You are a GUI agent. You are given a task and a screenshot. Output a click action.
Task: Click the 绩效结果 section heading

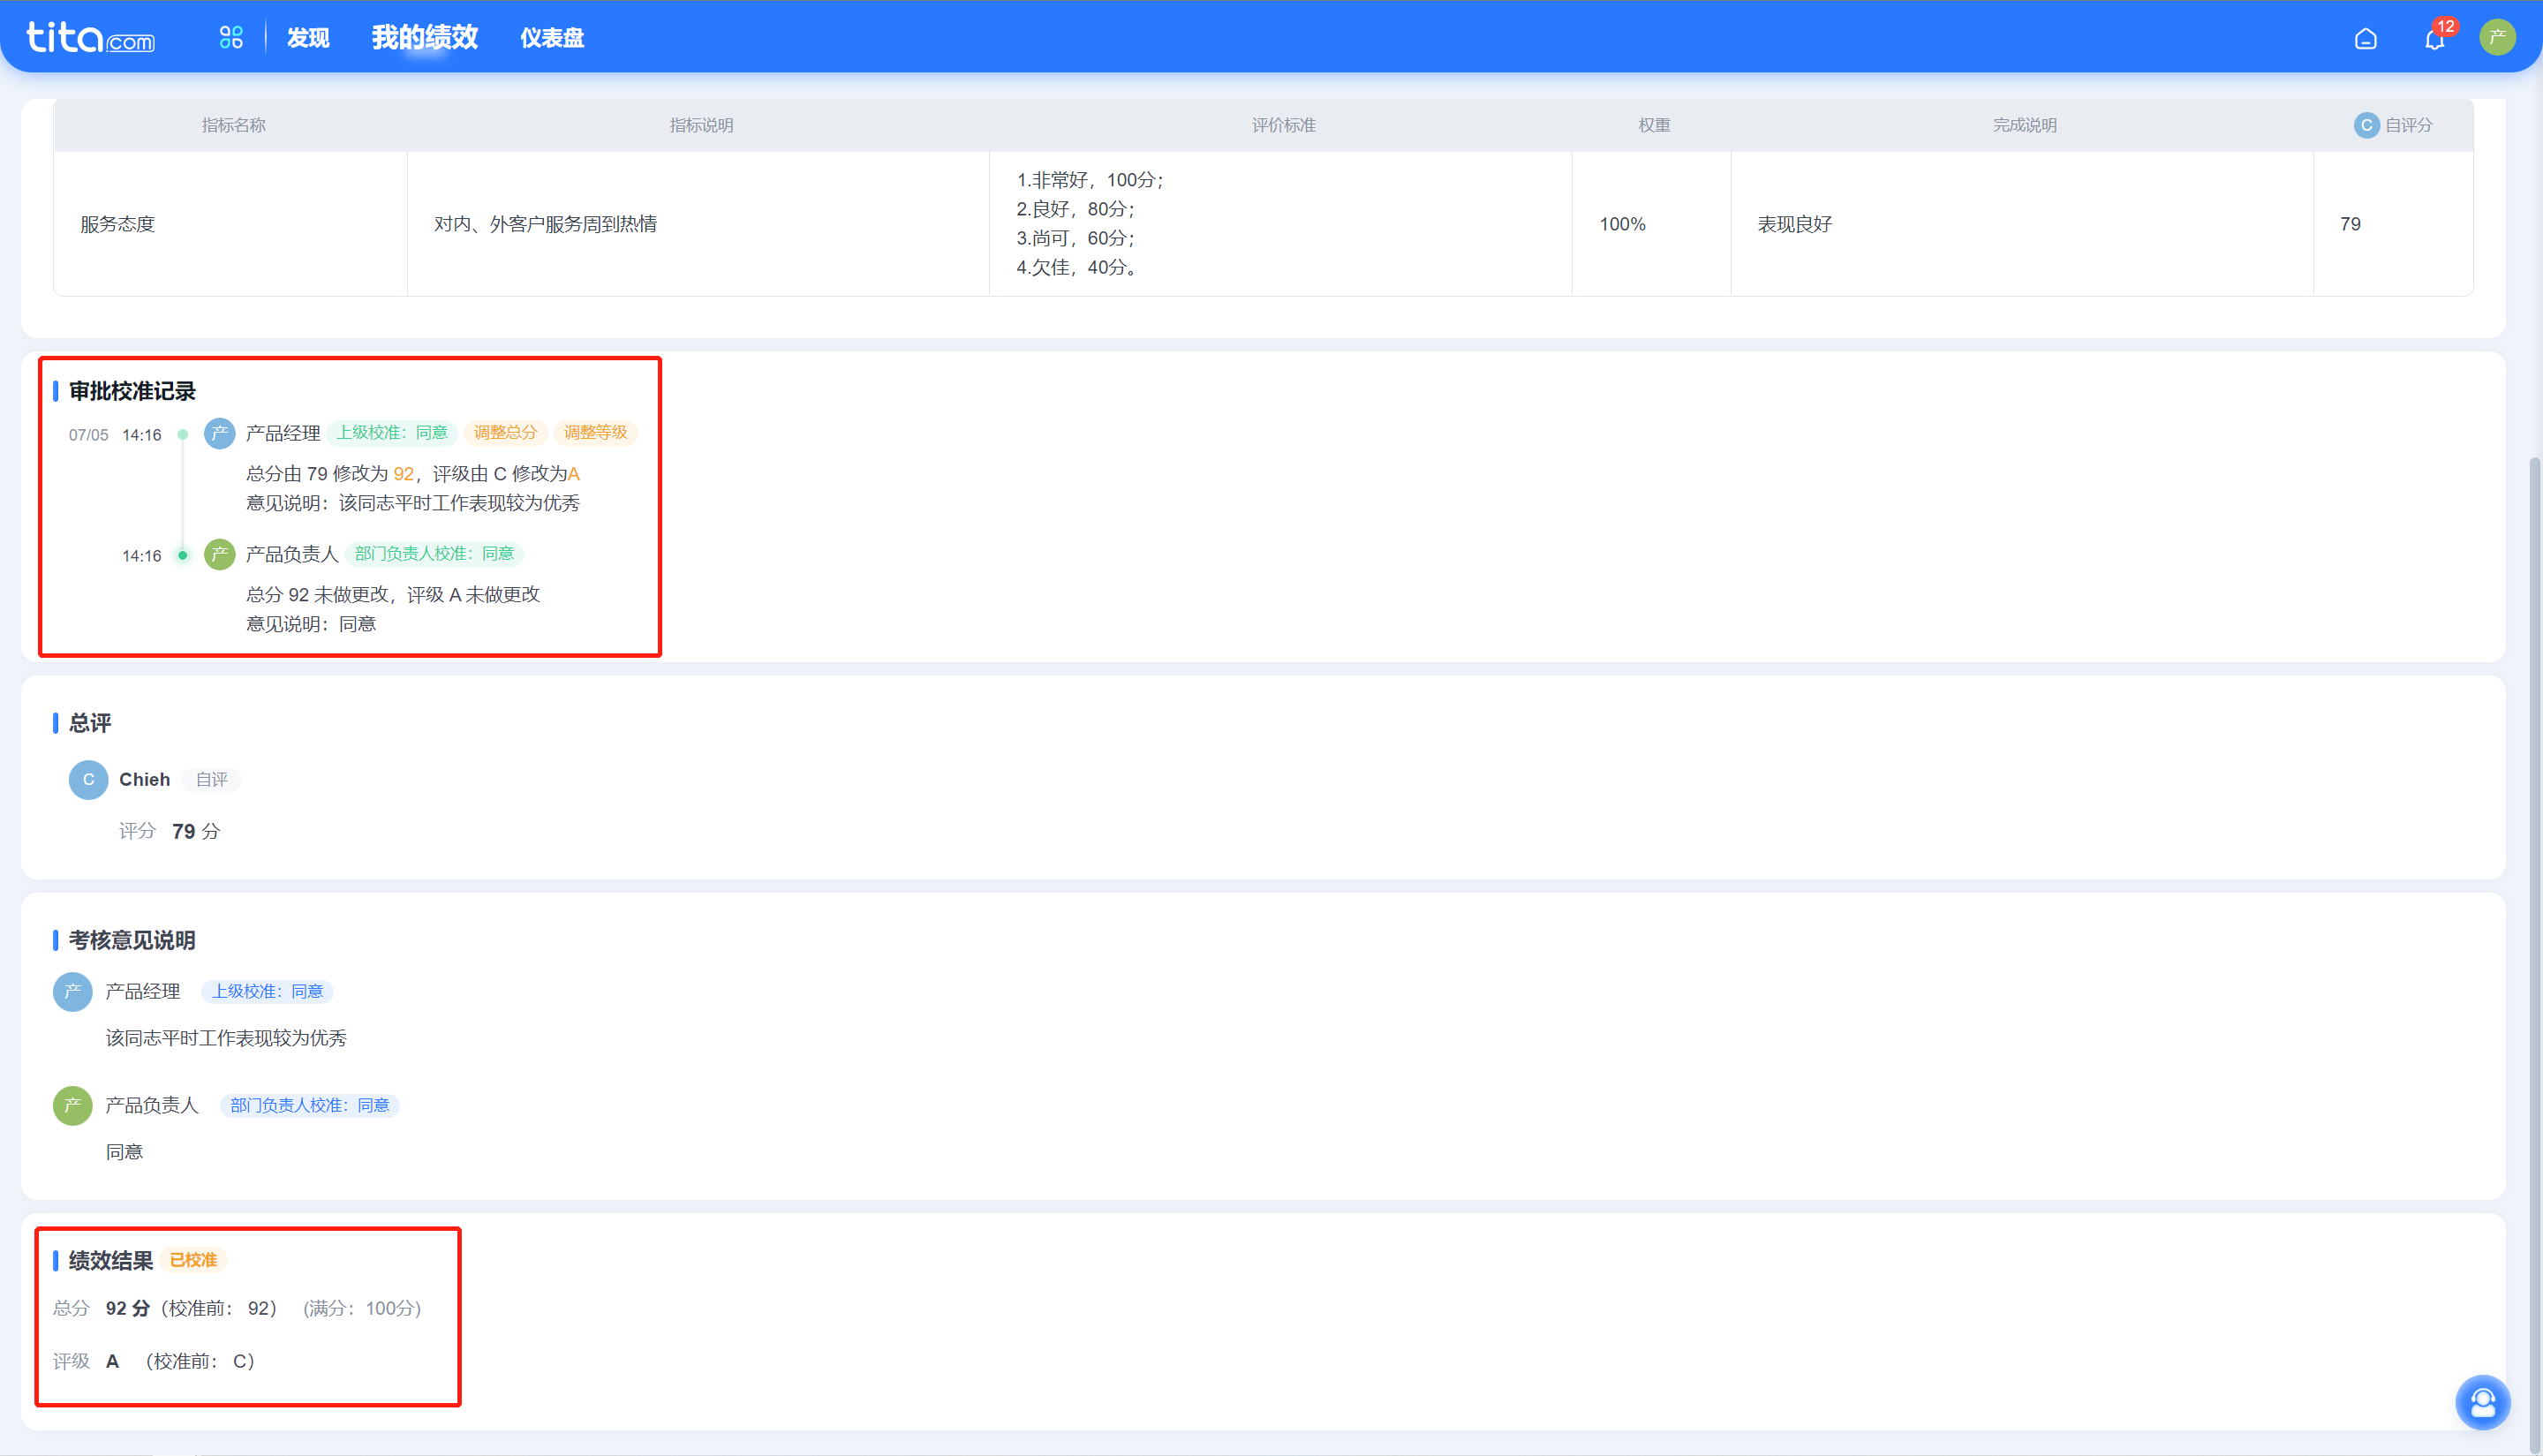coord(111,1261)
